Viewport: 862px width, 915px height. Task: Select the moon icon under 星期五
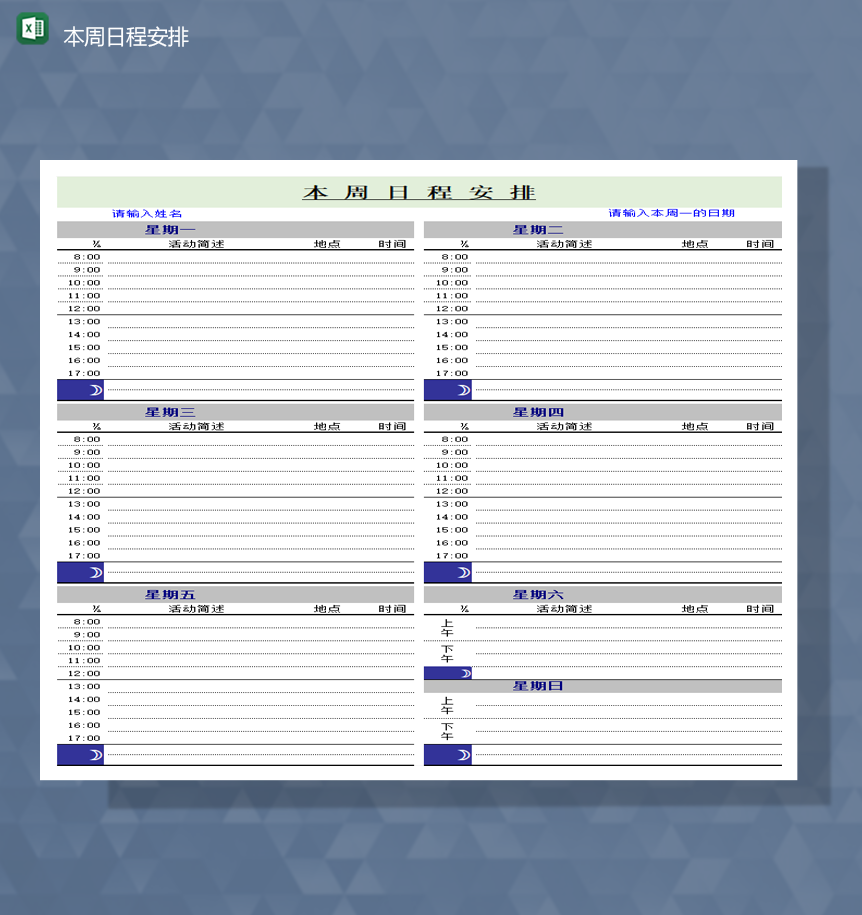pyautogui.click(x=95, y=753)
